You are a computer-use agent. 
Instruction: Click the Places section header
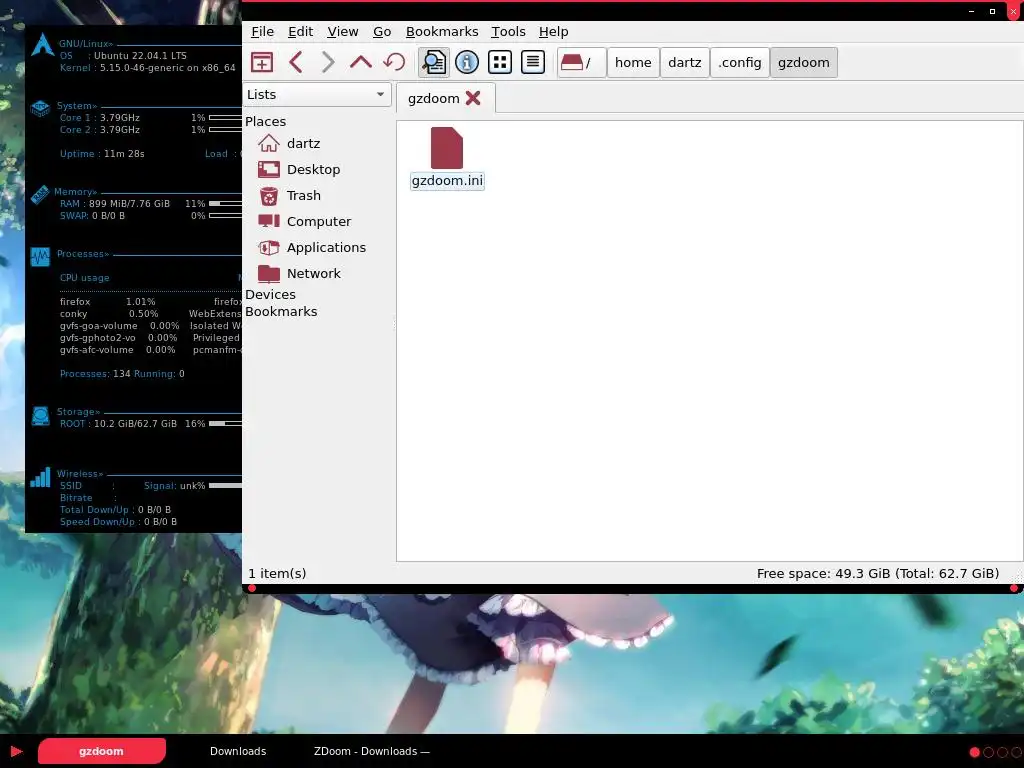point(266,121)
